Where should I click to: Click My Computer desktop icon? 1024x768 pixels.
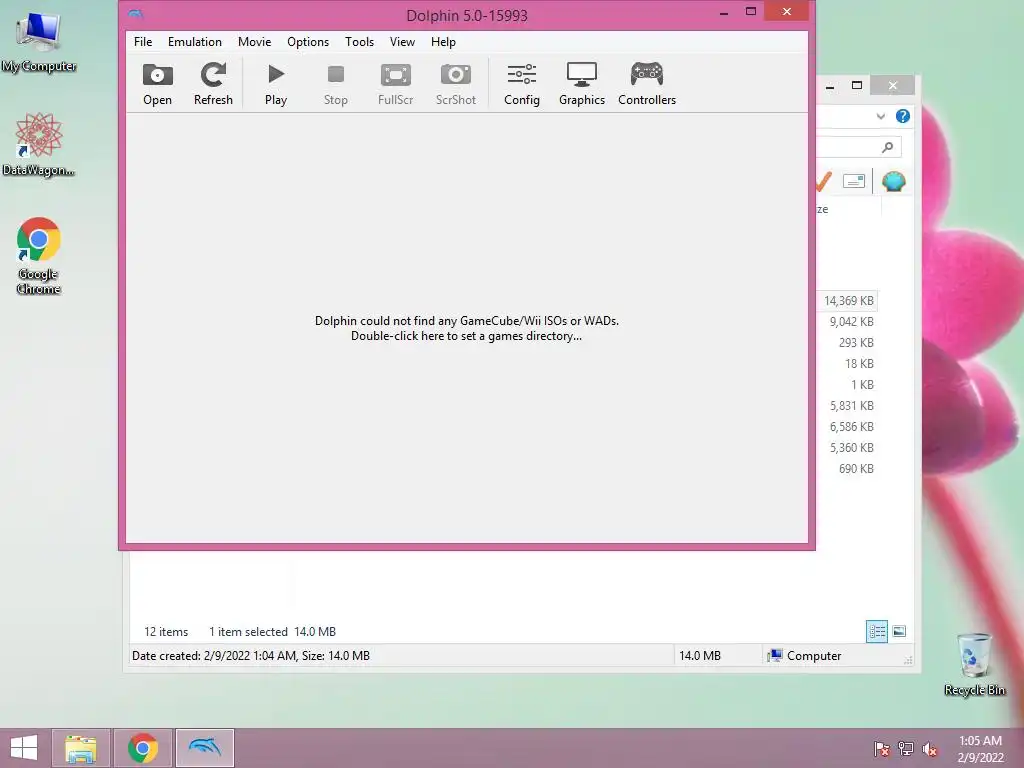click(x=39, y=42)
